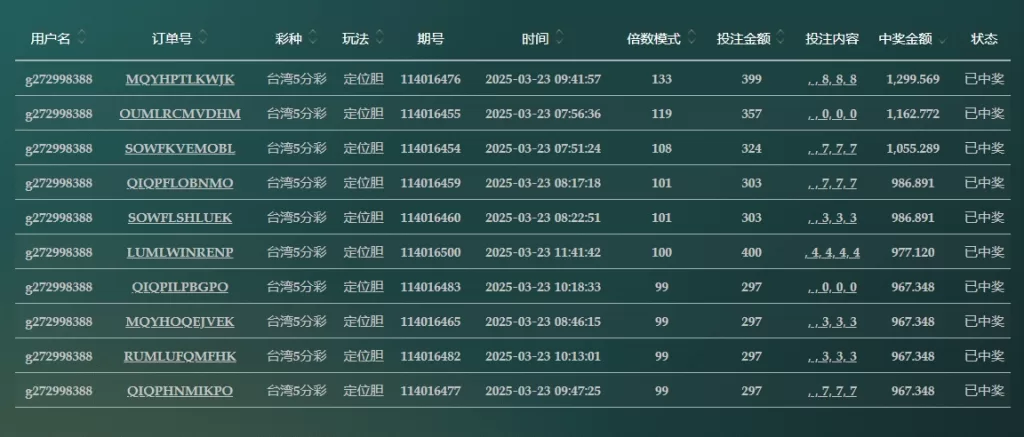The width and height of the screenshot is (1024, 437).
Task: Toggle sort icon beside 玩法 header
Action: click(x=379, y=39)
